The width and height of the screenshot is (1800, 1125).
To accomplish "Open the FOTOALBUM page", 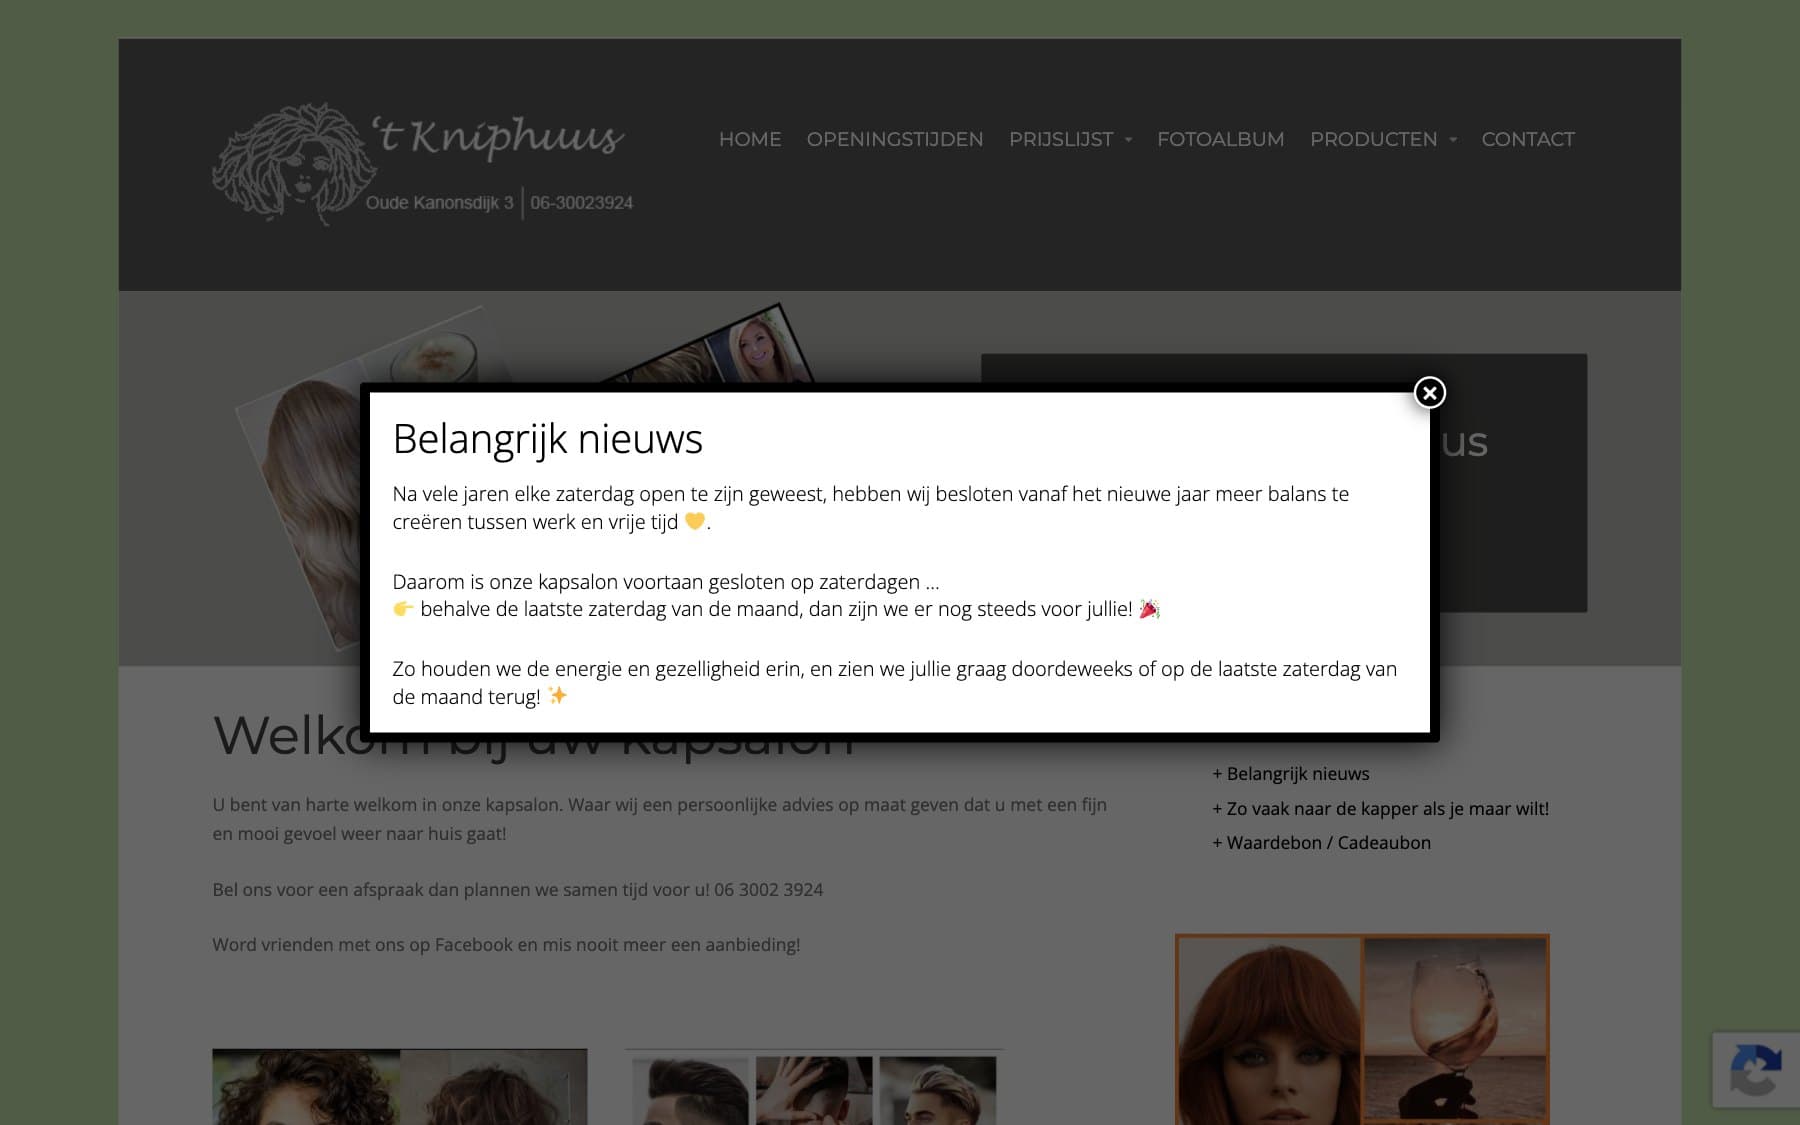I will pos(1220,139).
